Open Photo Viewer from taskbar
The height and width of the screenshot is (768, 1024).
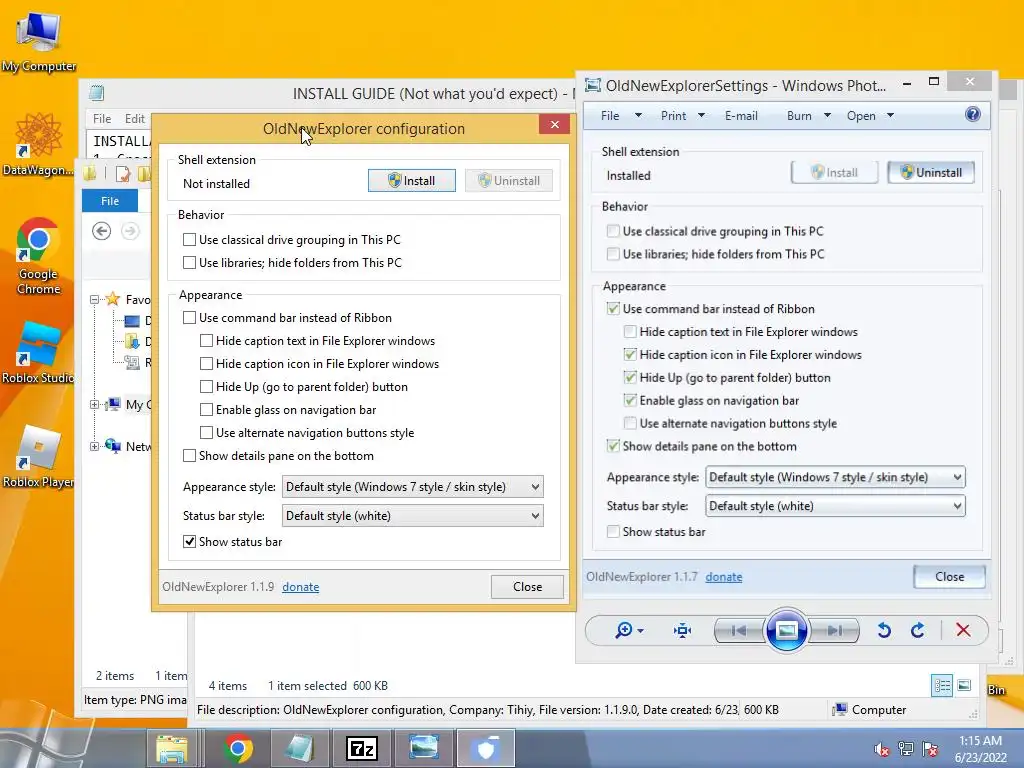click(424, 748)
